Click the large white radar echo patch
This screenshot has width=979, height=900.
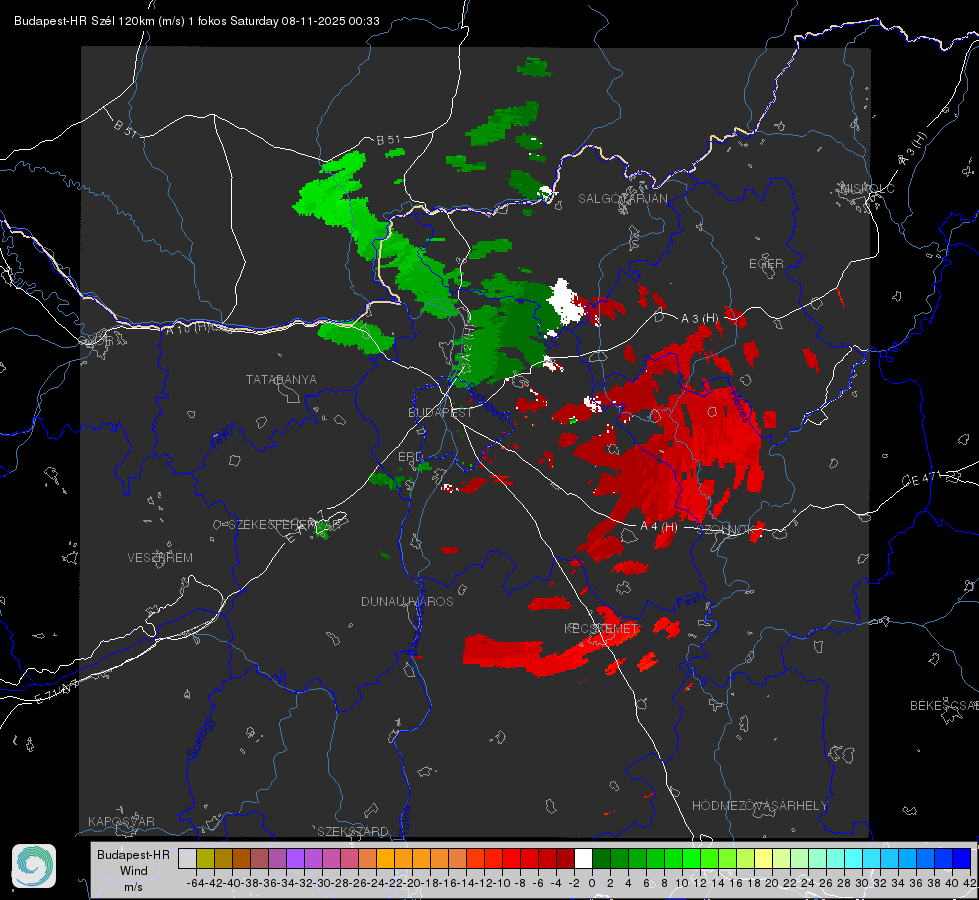click(565, 302)
